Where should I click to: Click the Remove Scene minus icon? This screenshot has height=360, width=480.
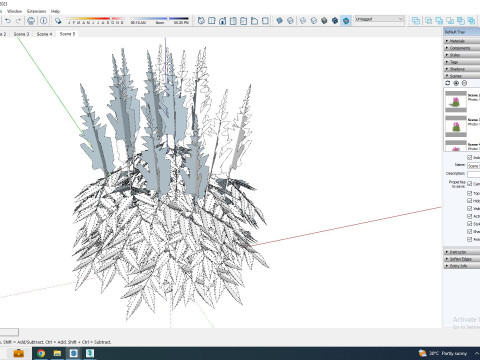(464, 83)
